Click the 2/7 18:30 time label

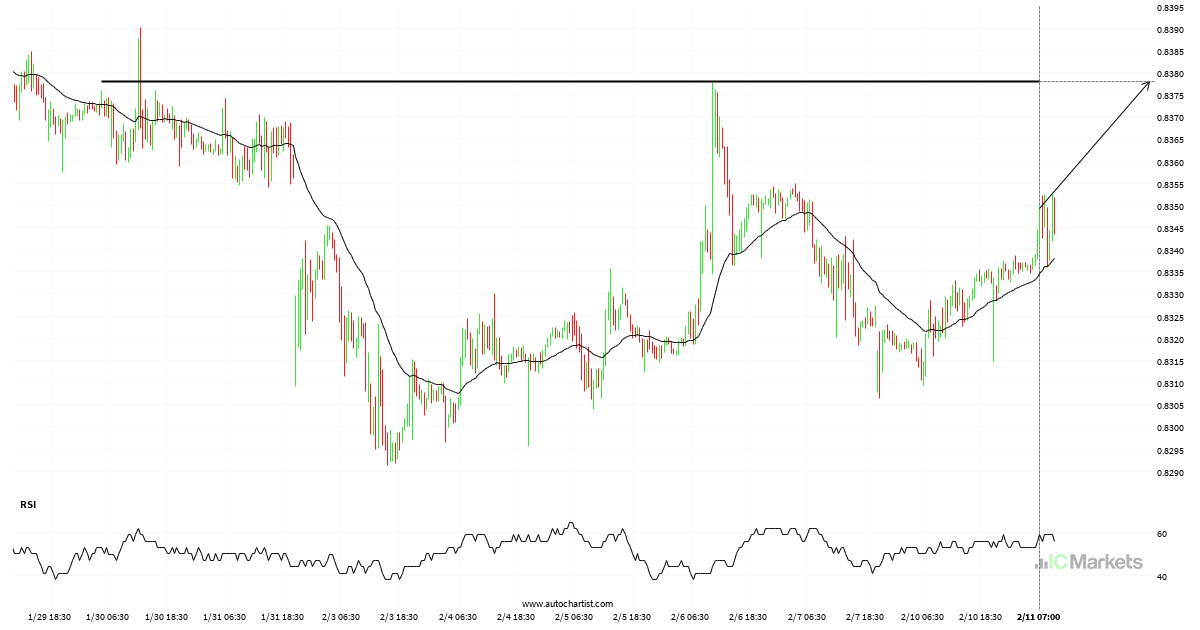coord(864,617)
